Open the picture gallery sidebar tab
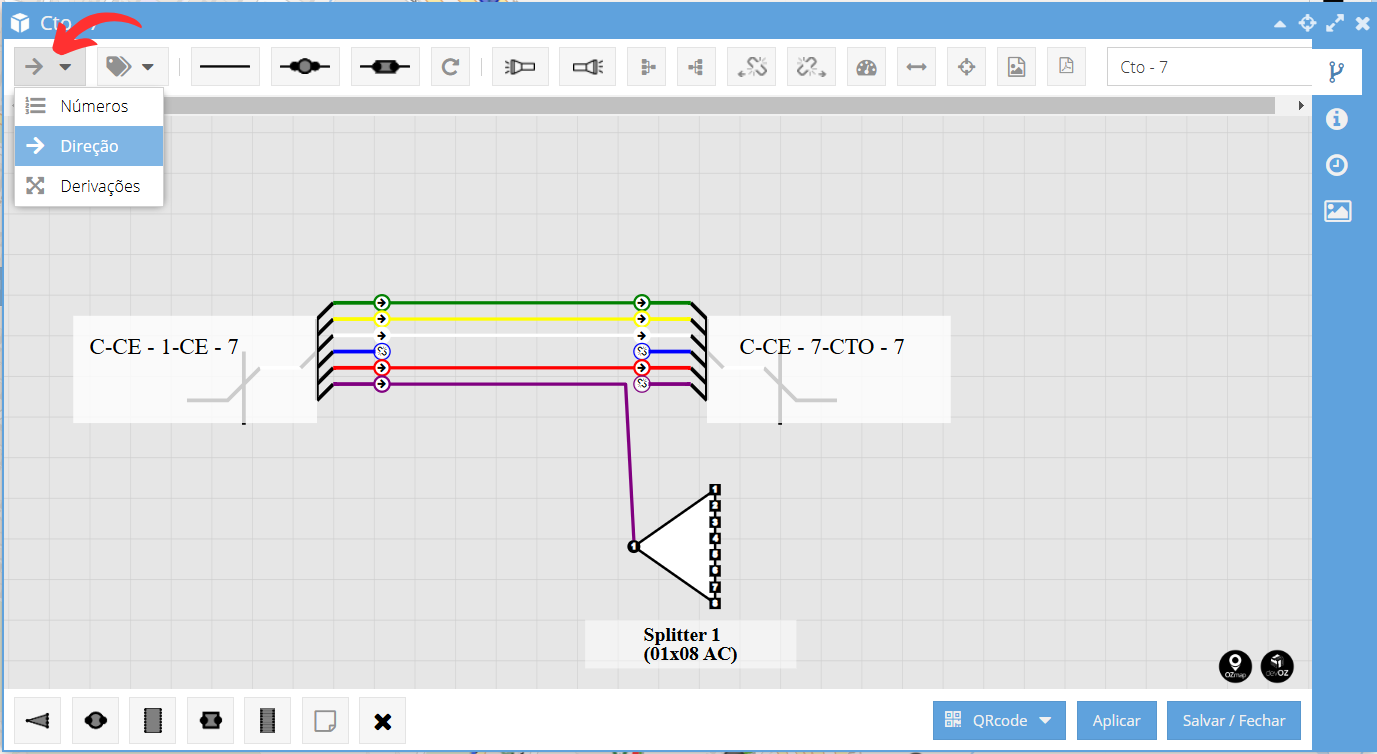This screenshot has width=1377, height=754. 1337,211
